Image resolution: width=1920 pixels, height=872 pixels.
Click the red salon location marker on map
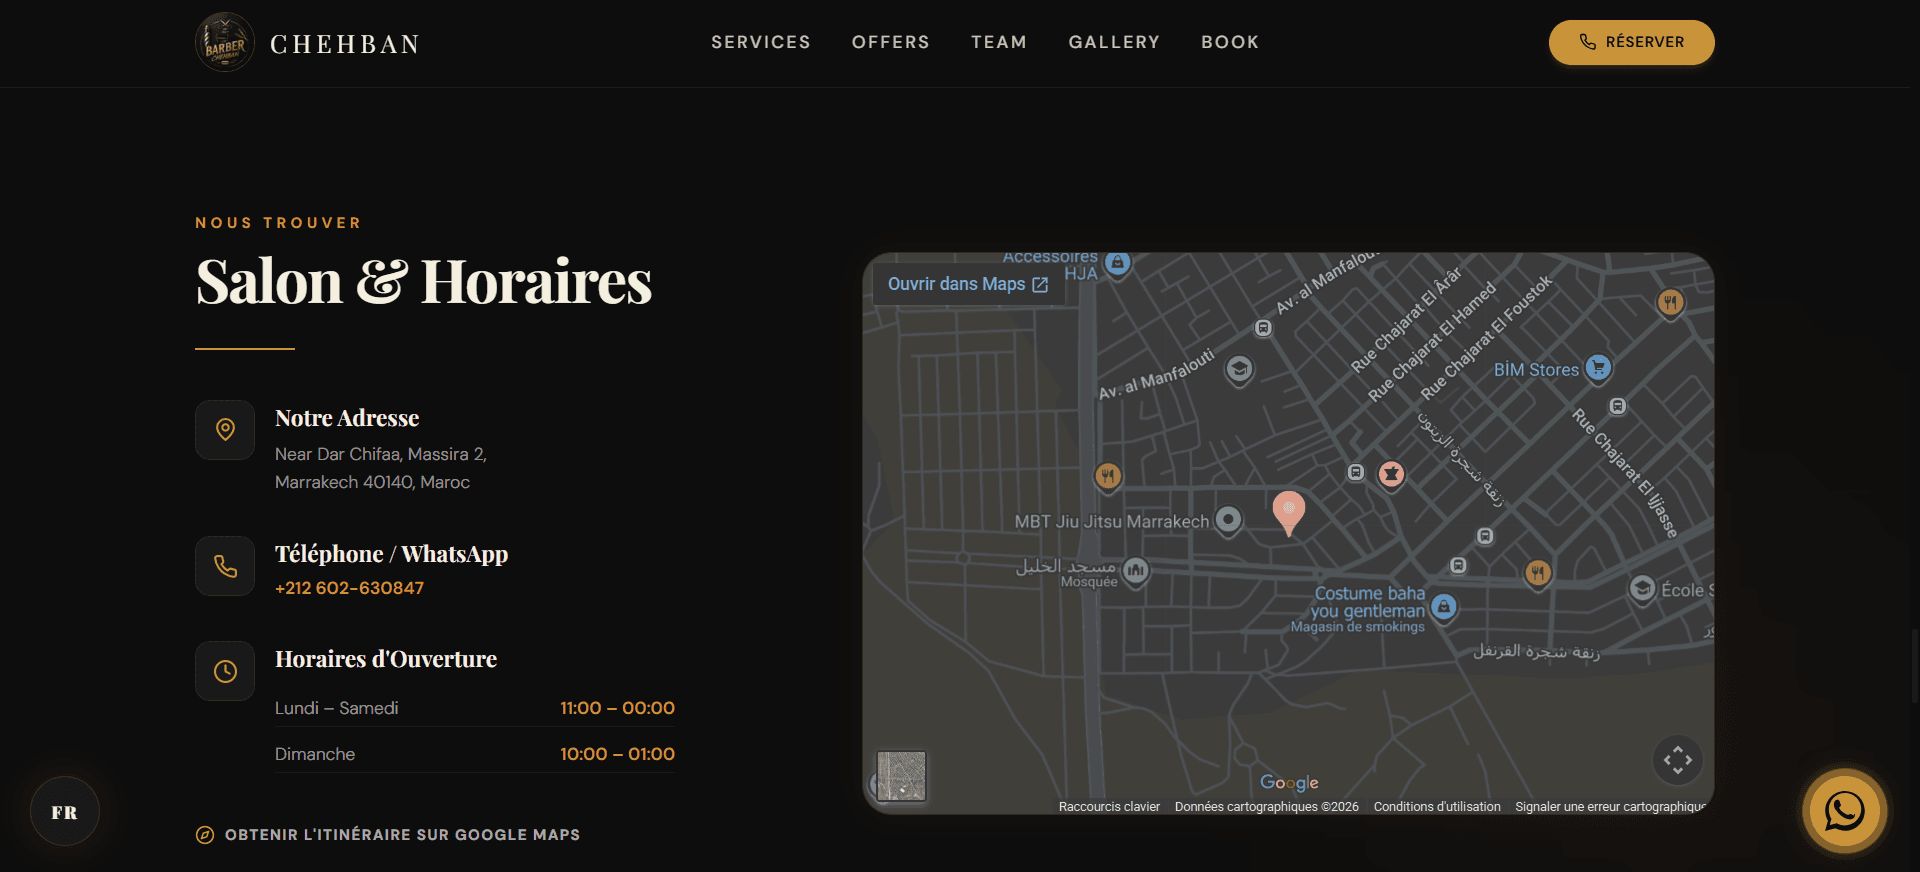[1289, 512]
